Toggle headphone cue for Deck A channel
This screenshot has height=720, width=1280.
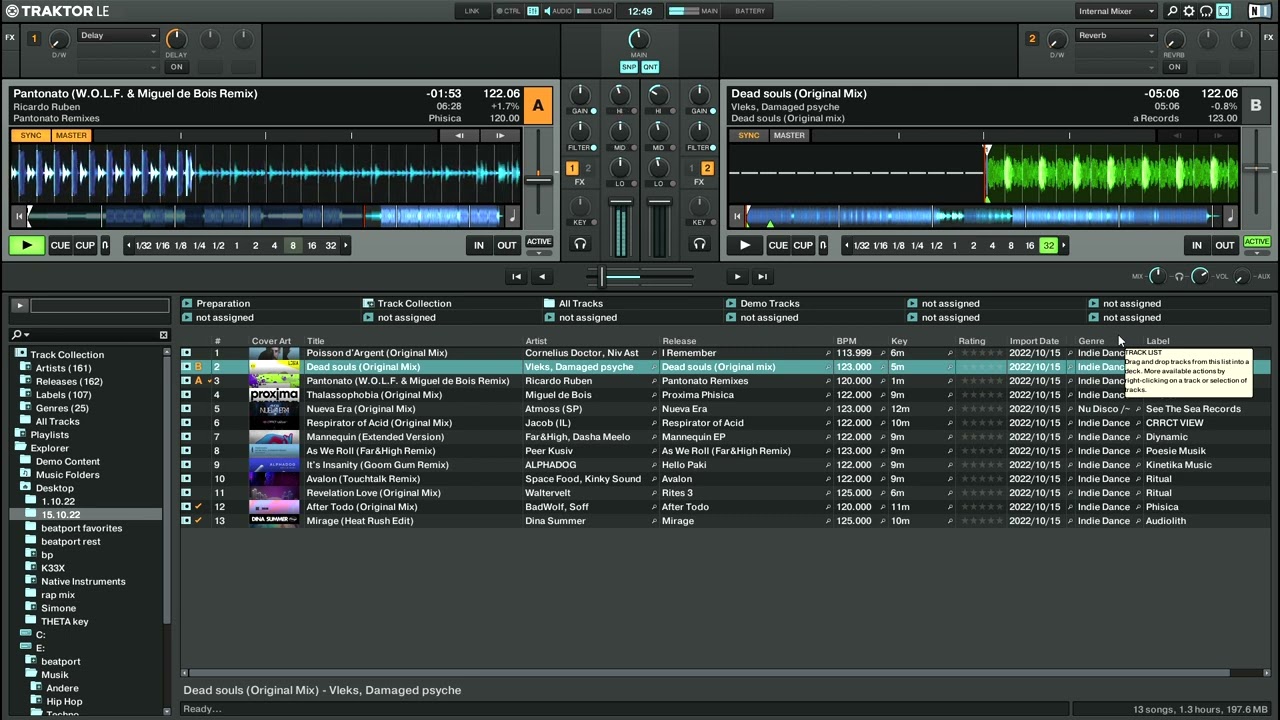(580, 244)
